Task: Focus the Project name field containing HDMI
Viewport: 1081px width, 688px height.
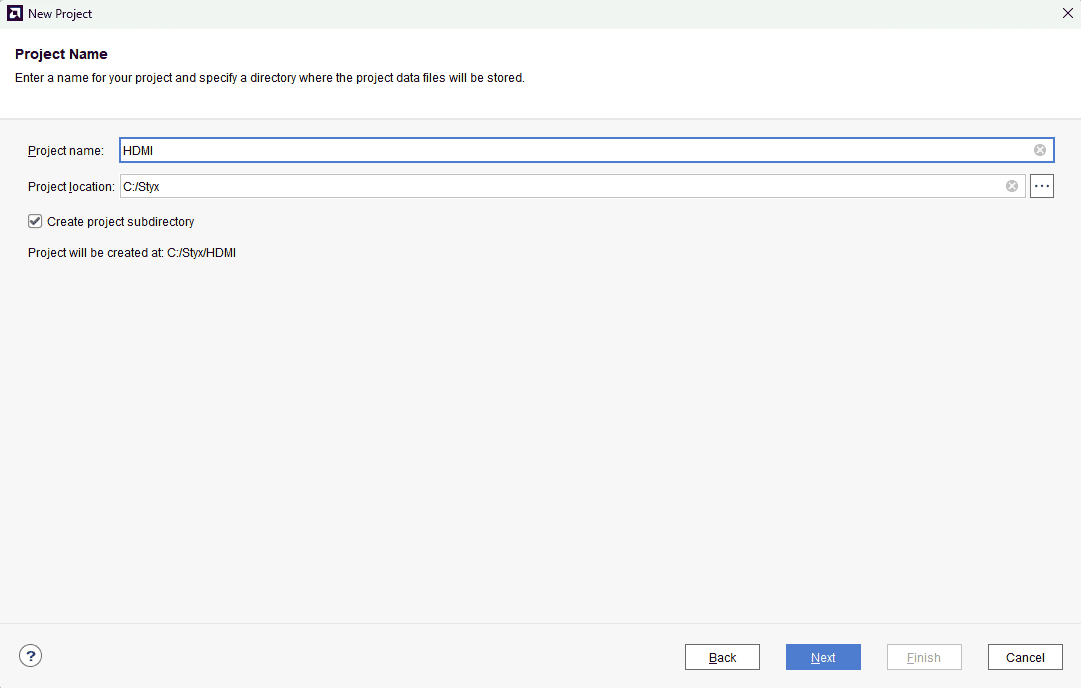Action: (x=570, y=150)
